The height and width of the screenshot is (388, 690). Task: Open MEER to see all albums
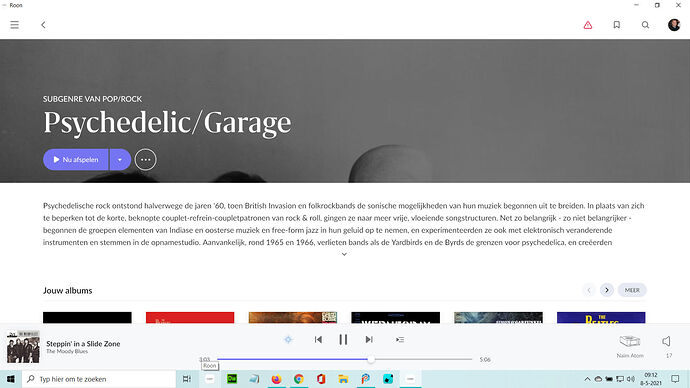click(632, 290)
